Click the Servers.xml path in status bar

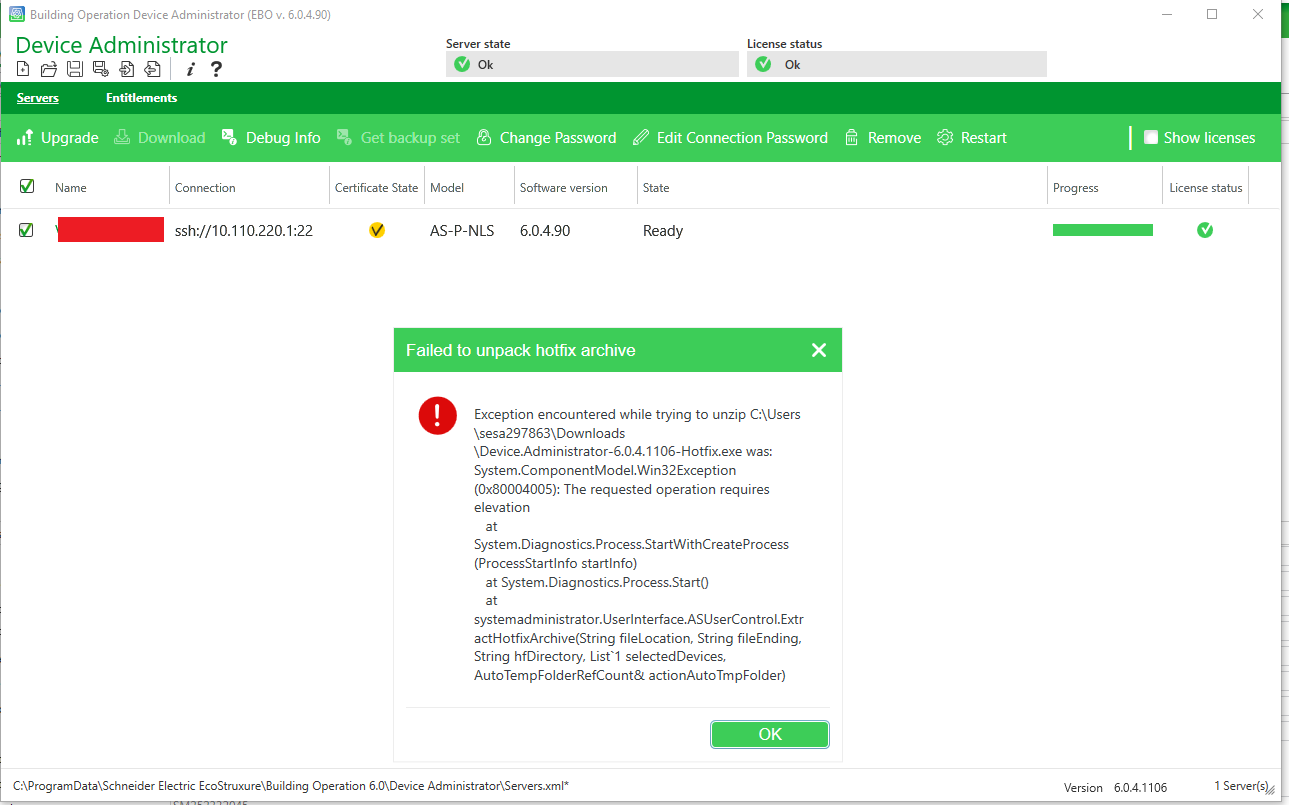pos(291,786)
